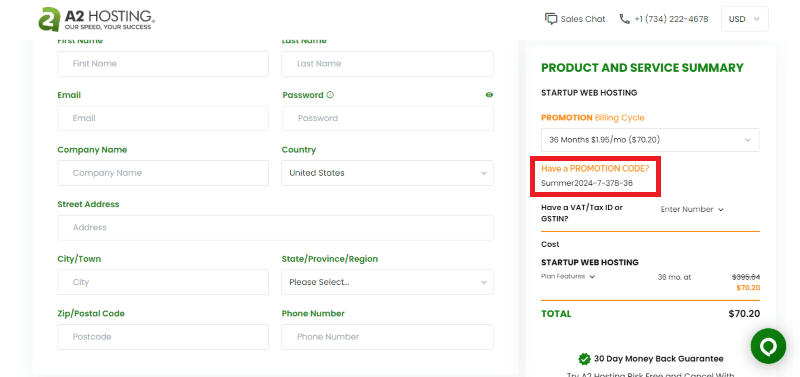Click the orange $70.20 discounted price
Viewport: 800px width, 377px height.
748,288
